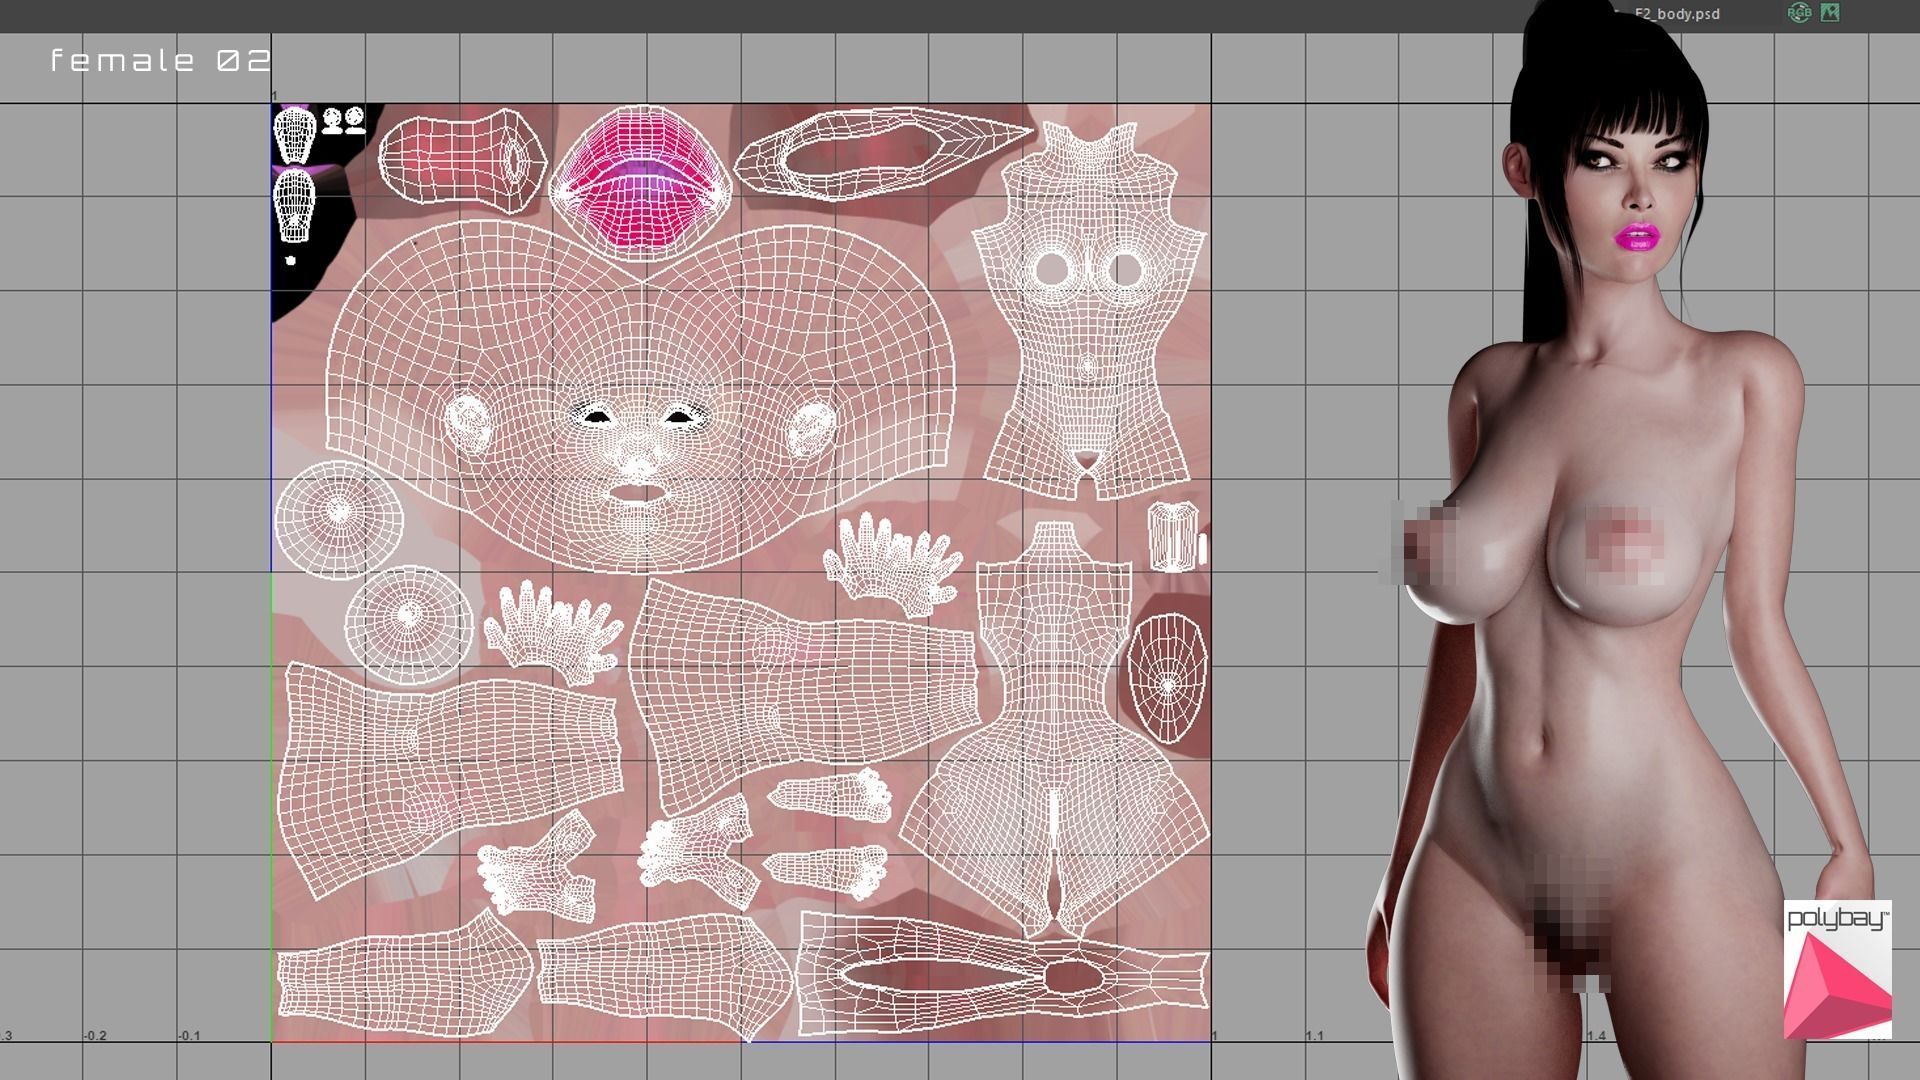This screenshot has height=1080, width=1920.
Task: Select the oval UV shell on right edge
Action: point(1167,677)
